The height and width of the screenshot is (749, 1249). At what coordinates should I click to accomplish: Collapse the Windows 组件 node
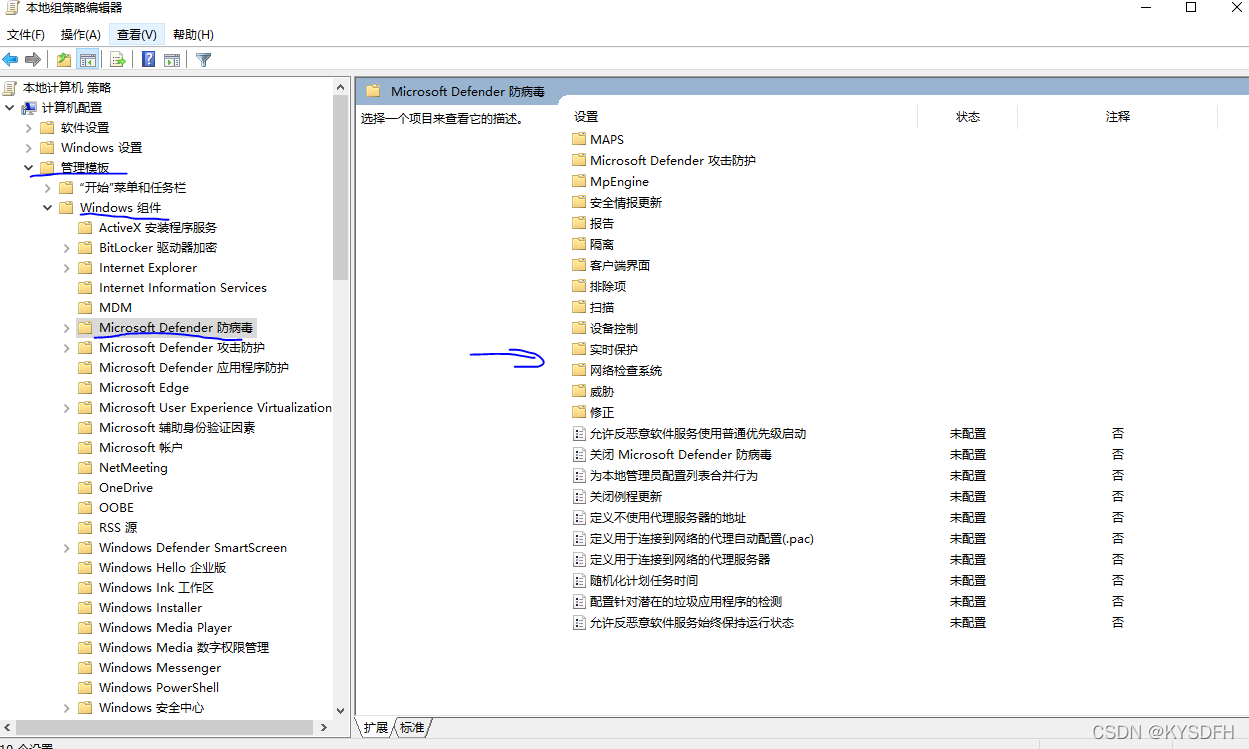[47, 207]
